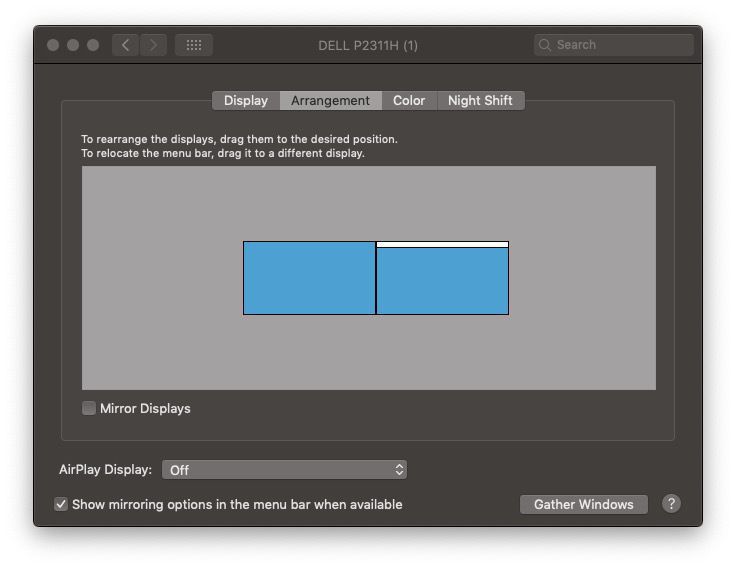Focus the Search input field
The width and height of the screenshot is (736, 568).
622,45
